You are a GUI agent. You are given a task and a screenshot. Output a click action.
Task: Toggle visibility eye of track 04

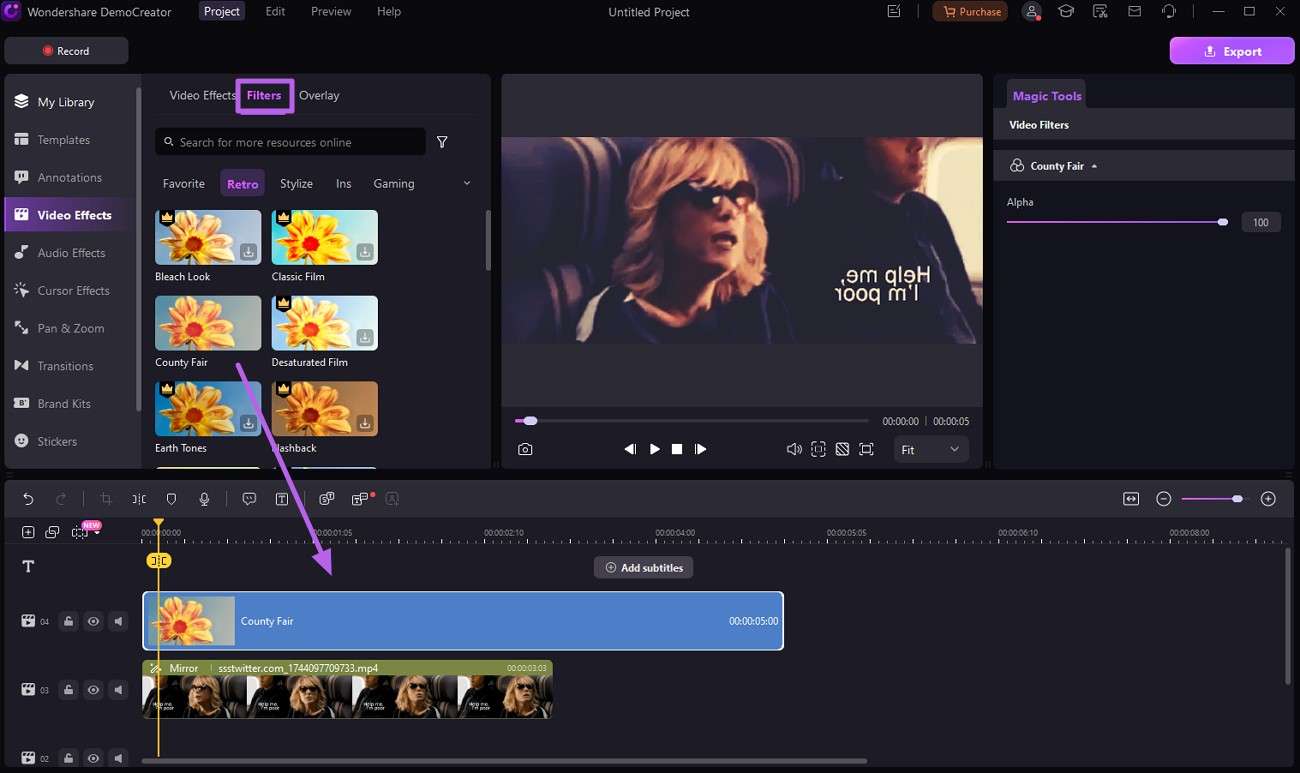[x=93, y=621]
